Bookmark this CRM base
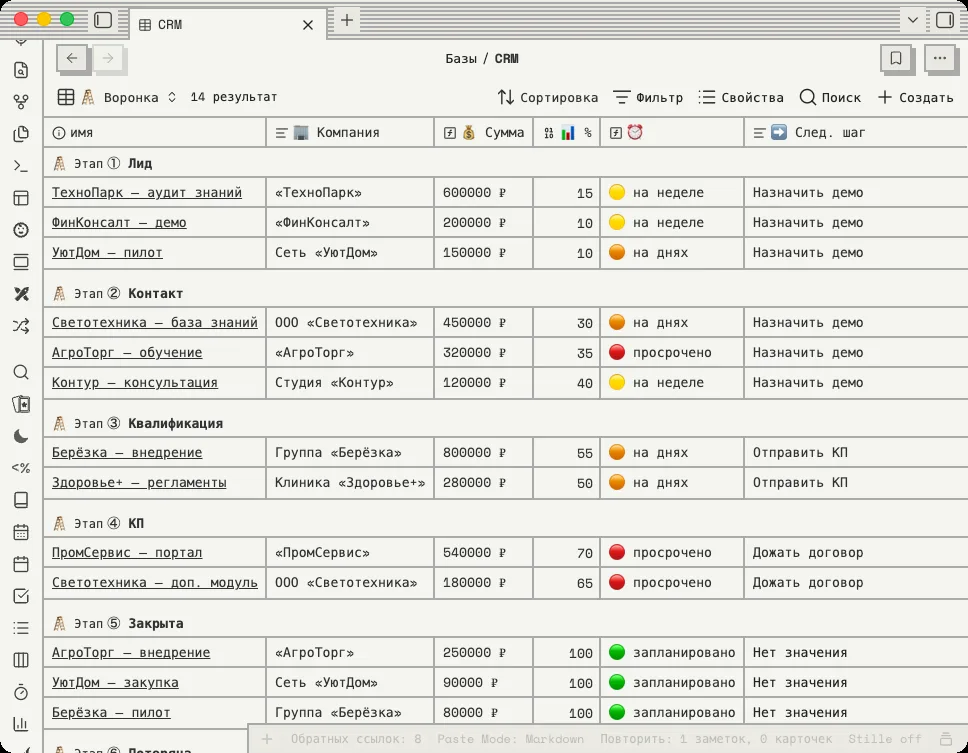The height and width of the screenshot is (753, 968). (896, 59)
